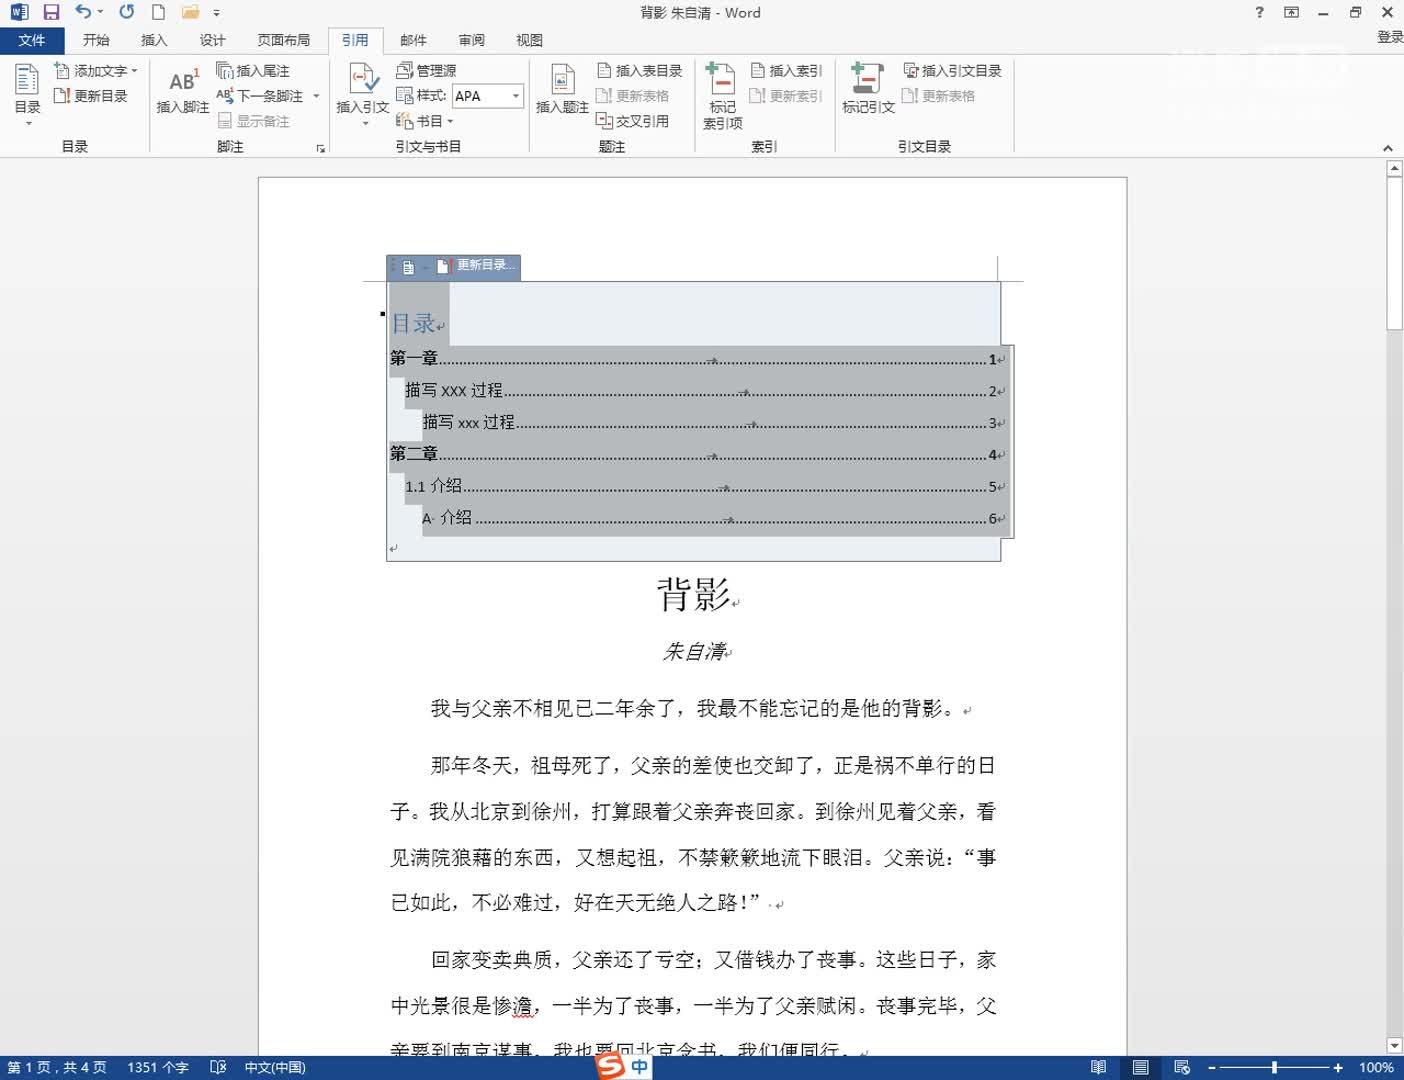Collapse the ribbon with the chevron arrow
This screenshot has height=1080, width=1404.
pos(1389,147)
